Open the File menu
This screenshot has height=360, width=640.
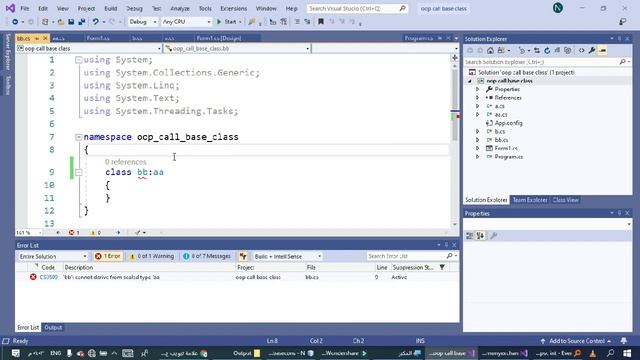pos(24,8)
